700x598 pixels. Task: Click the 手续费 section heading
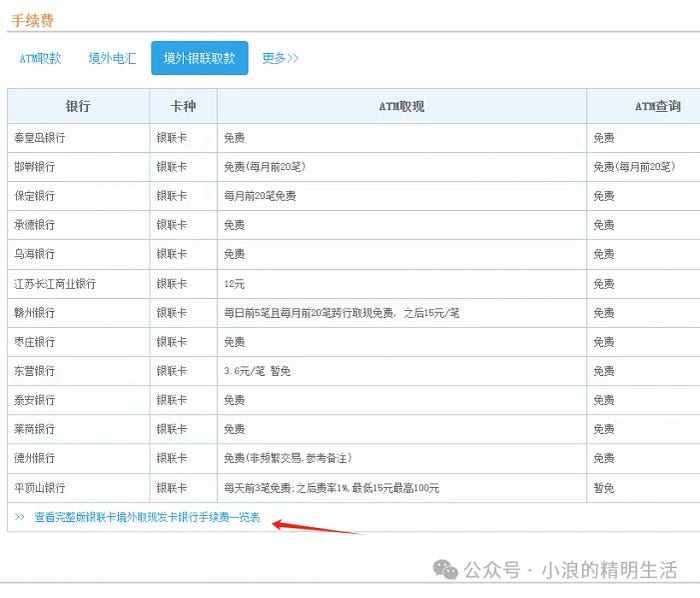[x=32, y=21]
